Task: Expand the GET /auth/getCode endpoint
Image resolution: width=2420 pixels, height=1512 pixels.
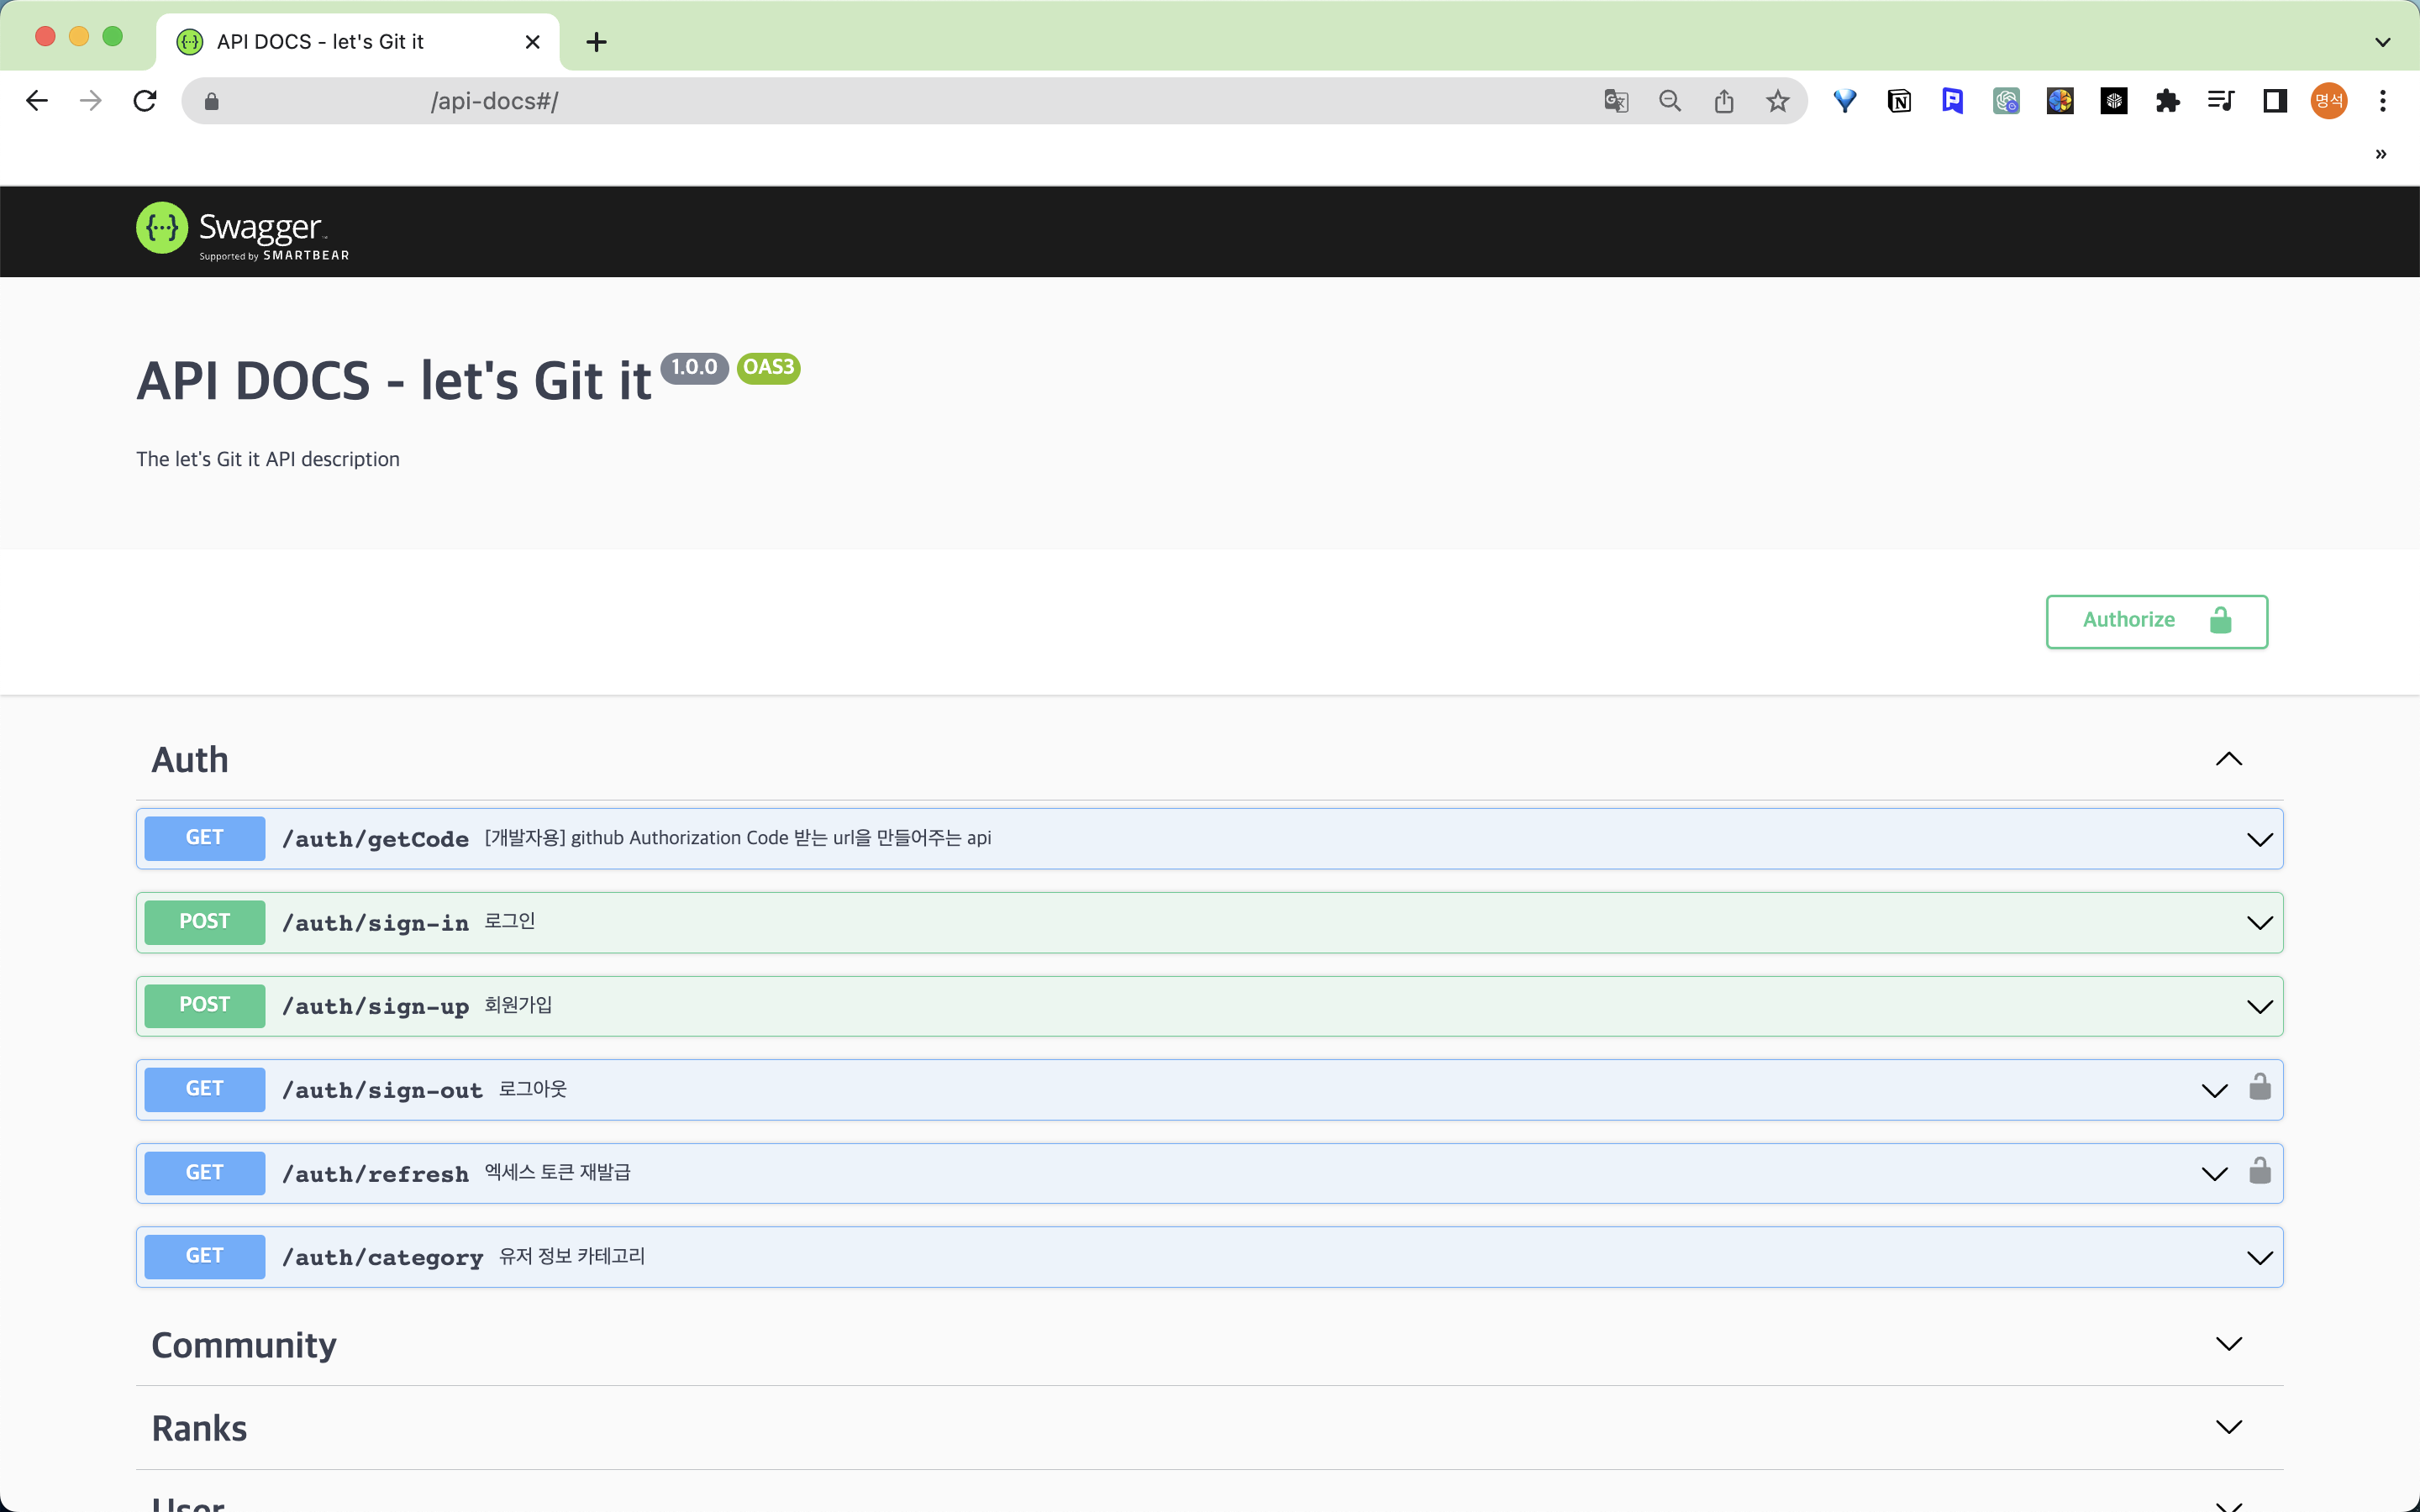Action: [x=2259, y=839]
